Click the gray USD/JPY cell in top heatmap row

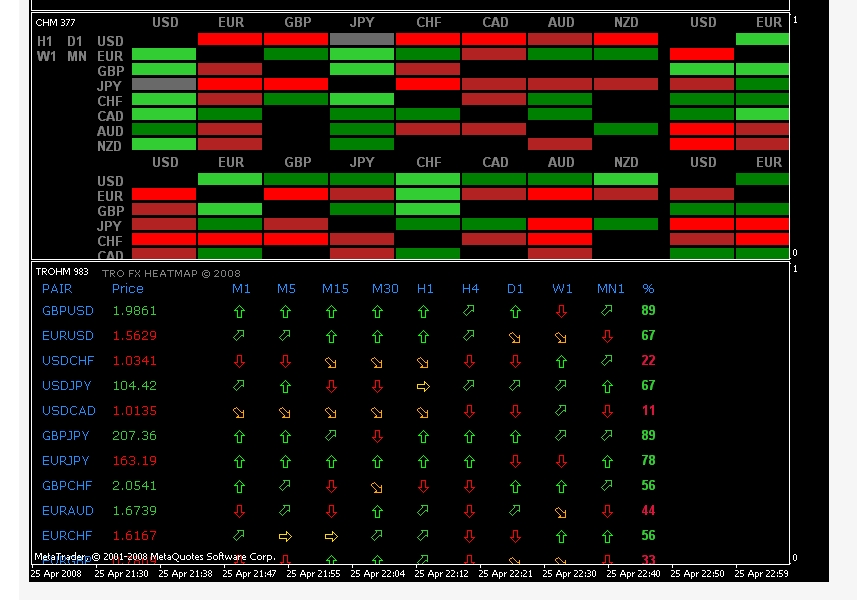(x=362, y=39)
